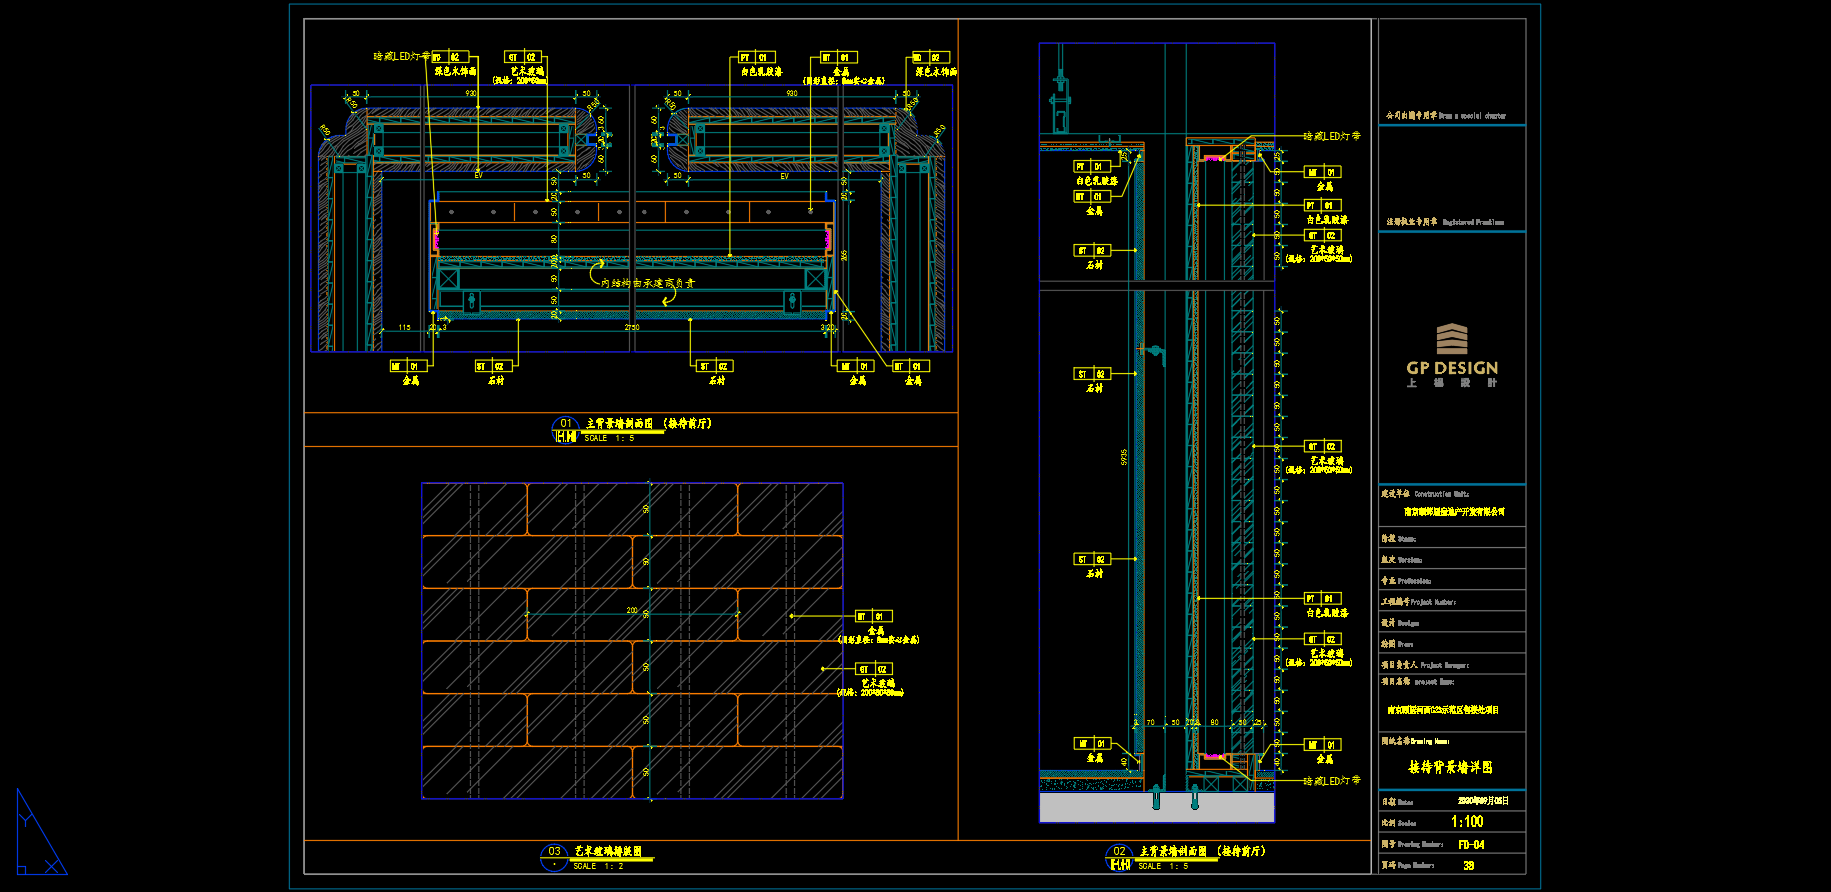Click the wall-mounted fixture symbol in section 02

[x=1153, y=351]
